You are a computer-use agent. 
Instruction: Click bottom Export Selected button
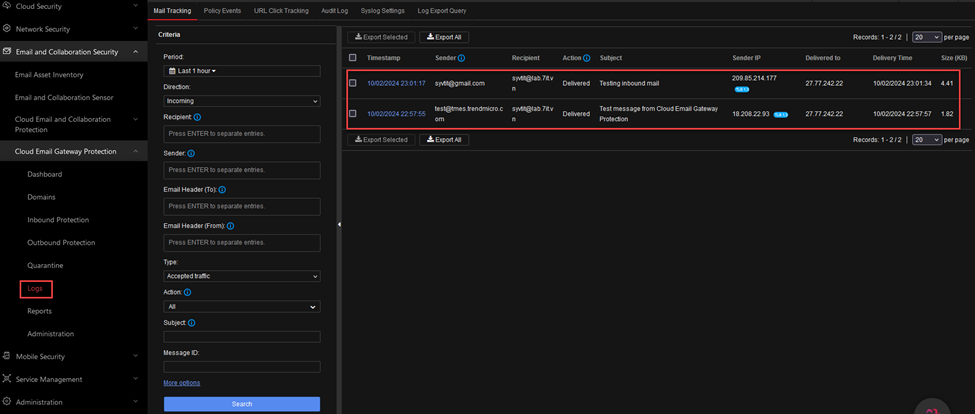click(x=381, y=140)
